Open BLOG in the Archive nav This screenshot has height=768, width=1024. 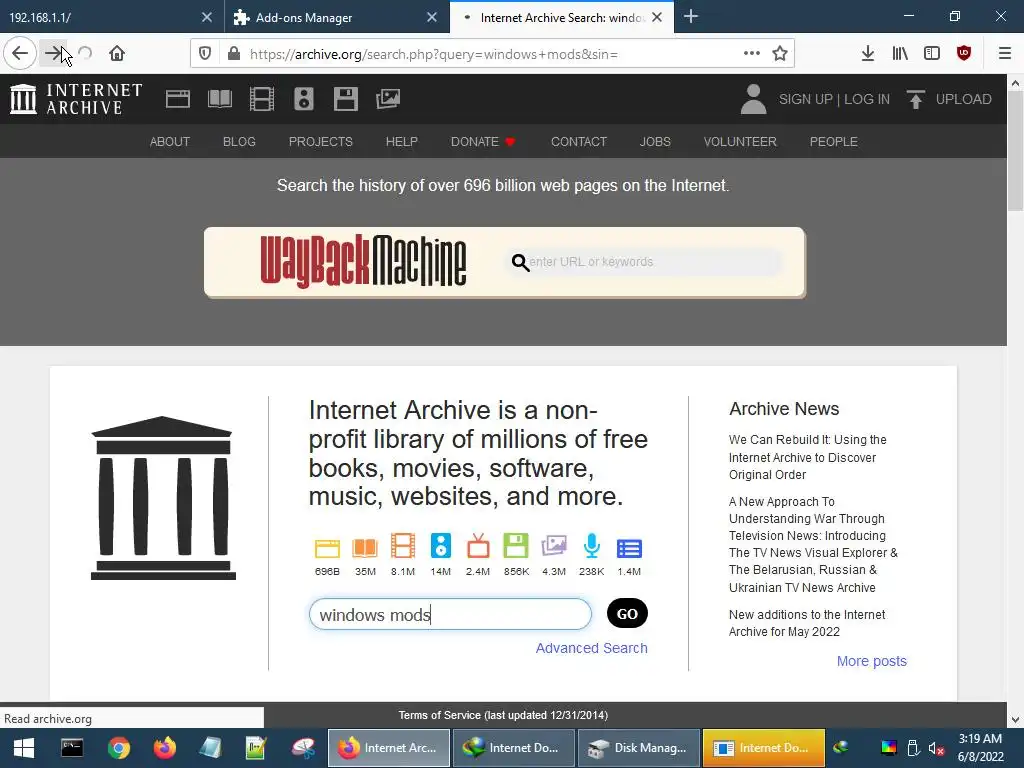[239, 142]
